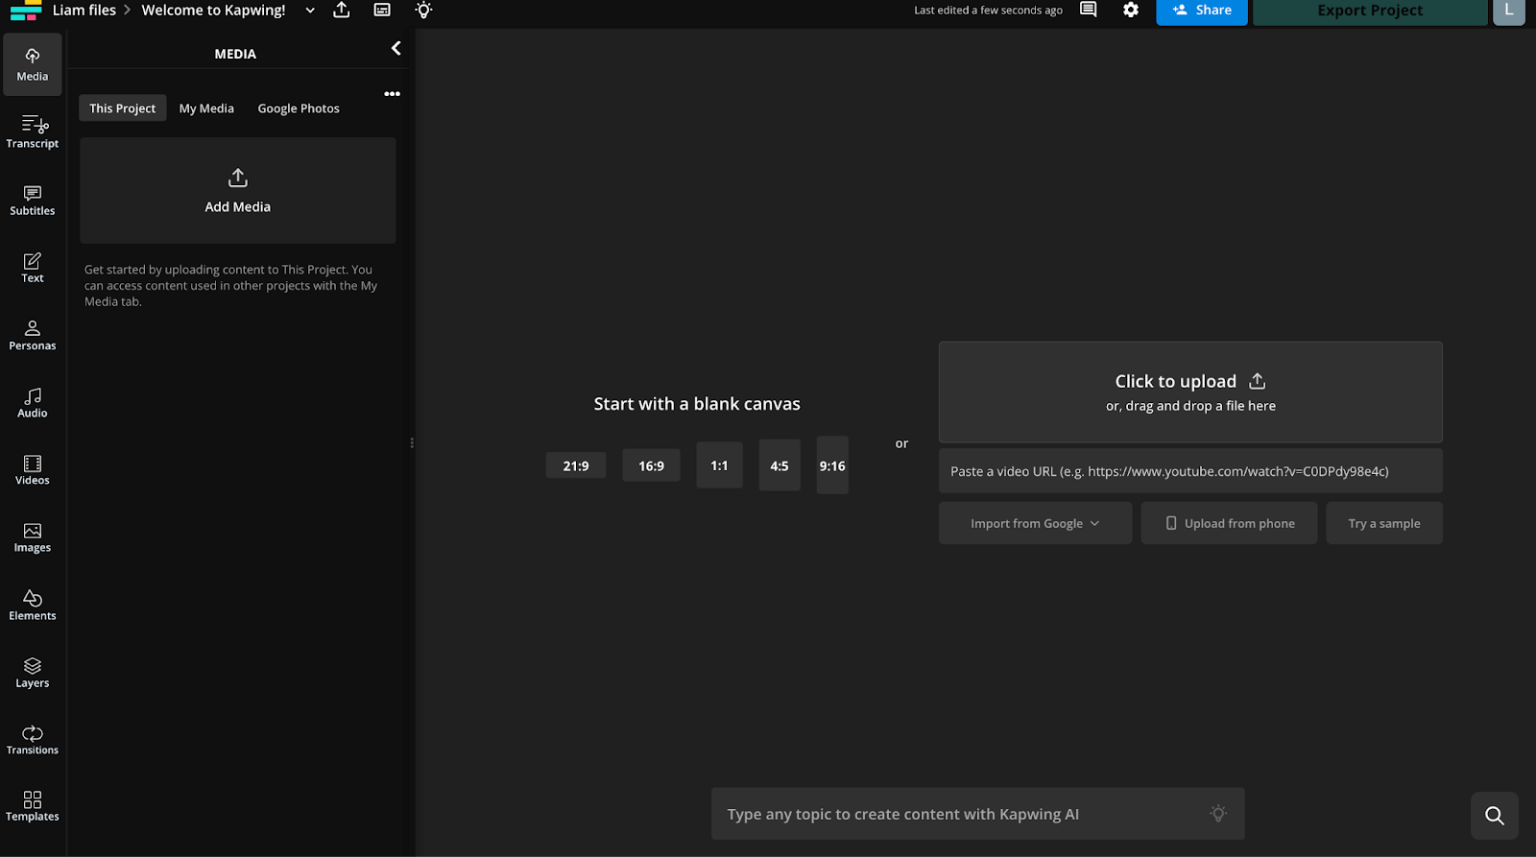Click the Try a sample button
1536x857 pixels.
tap(1383, 523)
